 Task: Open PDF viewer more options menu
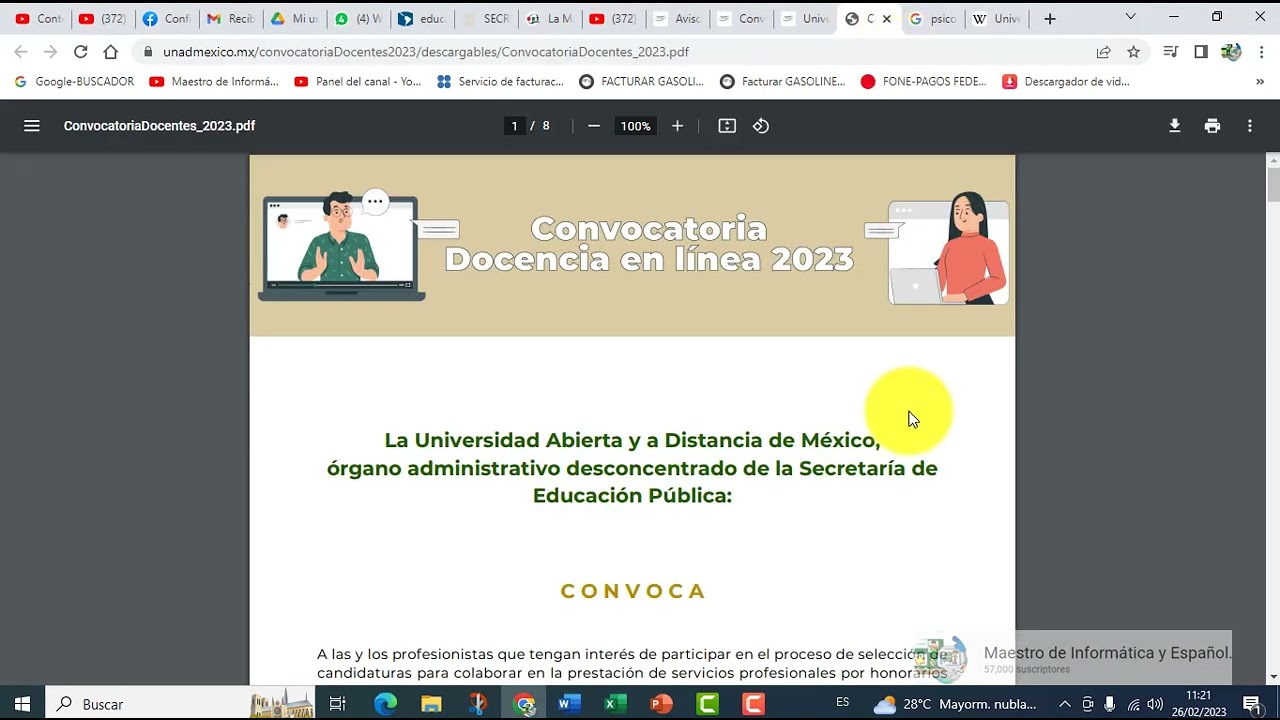(x=1249, y=125)
